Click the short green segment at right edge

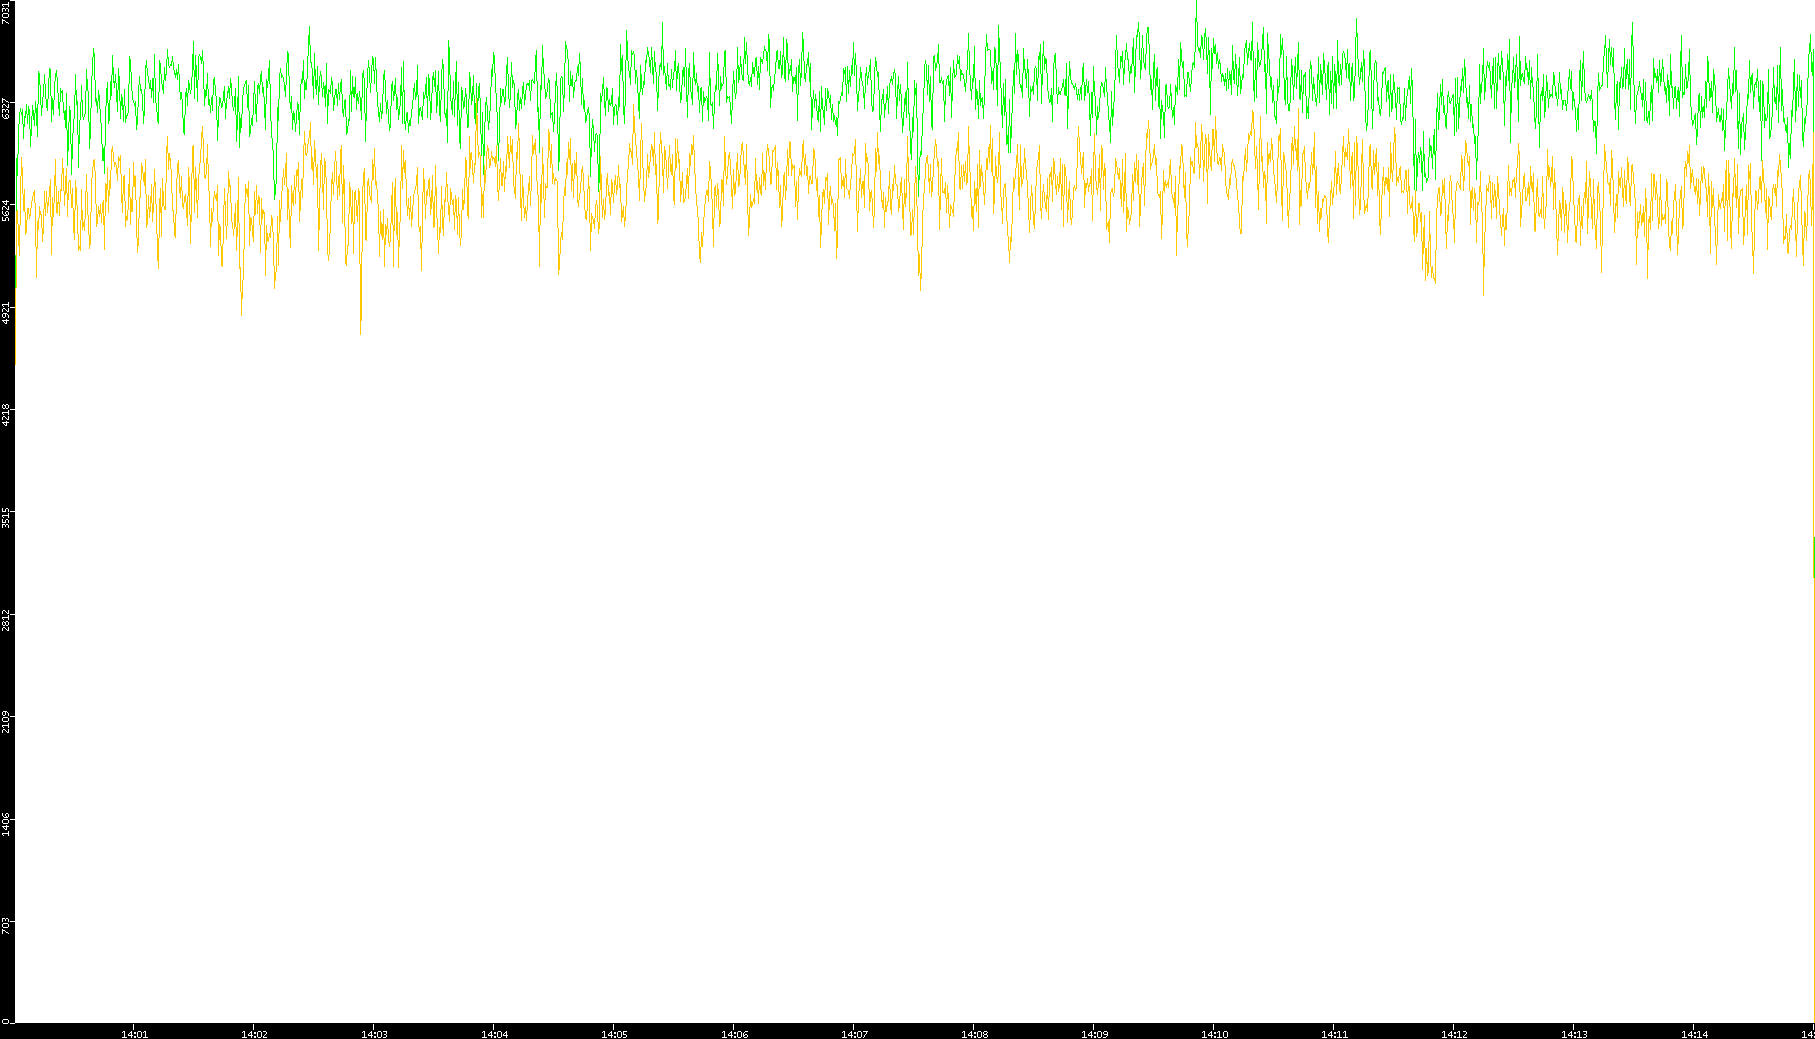pyautogui.click(x=1813, y=557)
